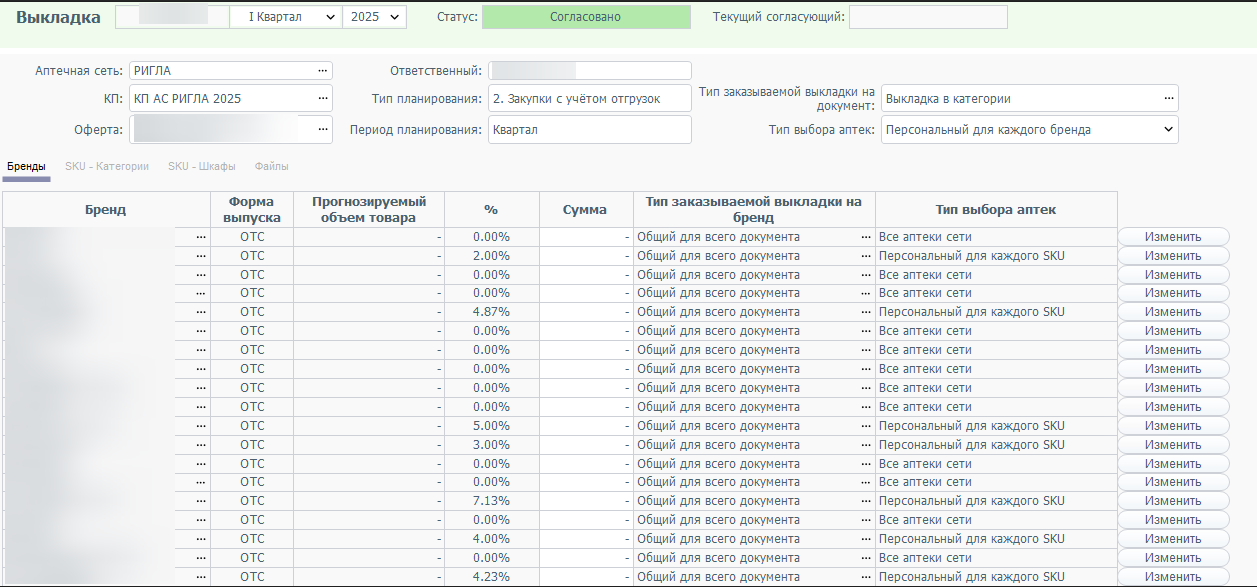
Task: Click Изменить in the 2.00% row
Action: pos(1173,256)
